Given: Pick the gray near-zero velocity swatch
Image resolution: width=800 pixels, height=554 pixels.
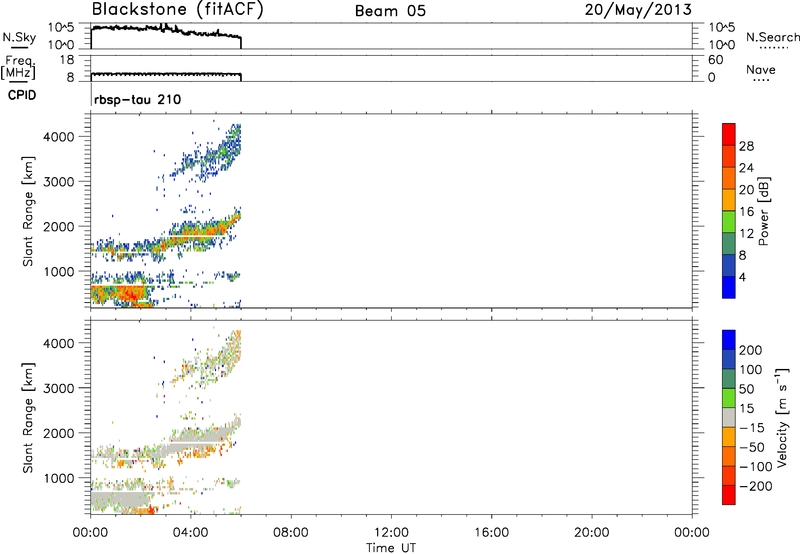Looking at the screenshot, I should tap(729, 418).
